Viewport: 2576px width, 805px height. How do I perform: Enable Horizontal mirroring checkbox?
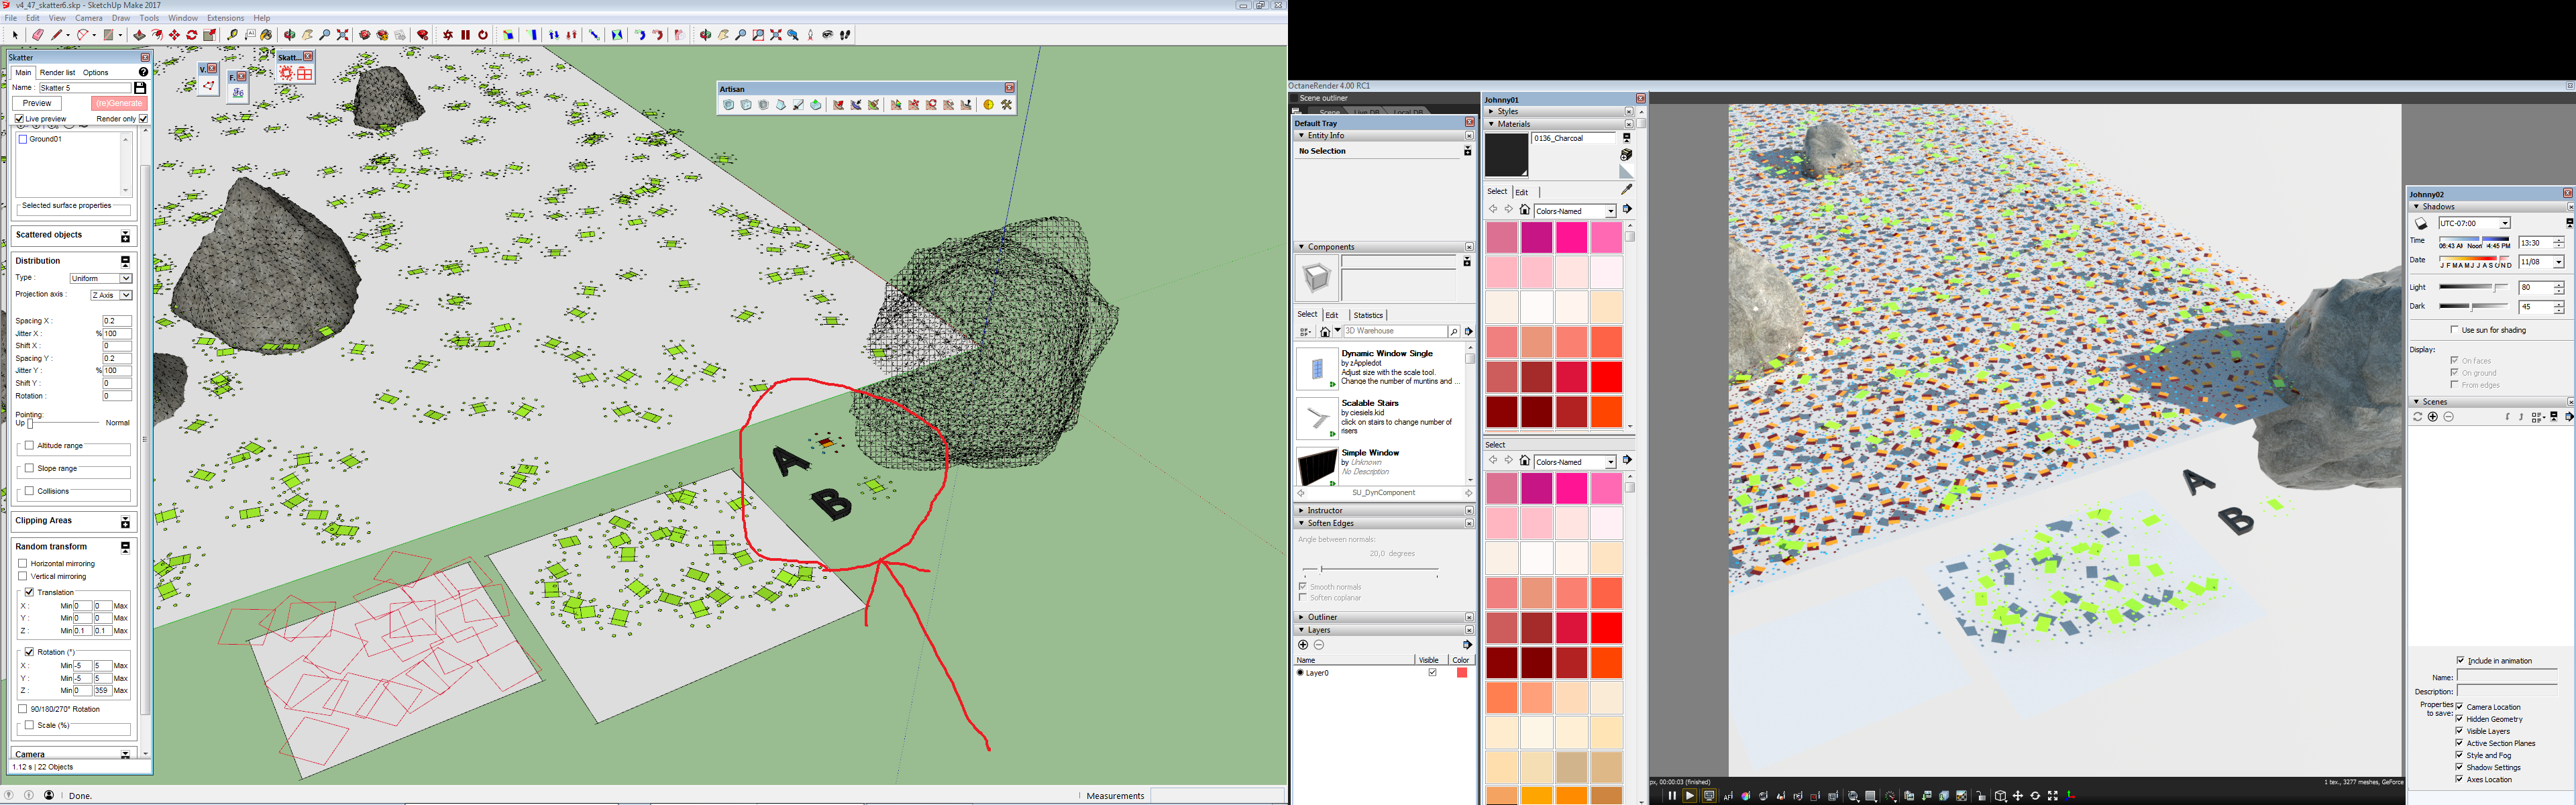(23, 563)
